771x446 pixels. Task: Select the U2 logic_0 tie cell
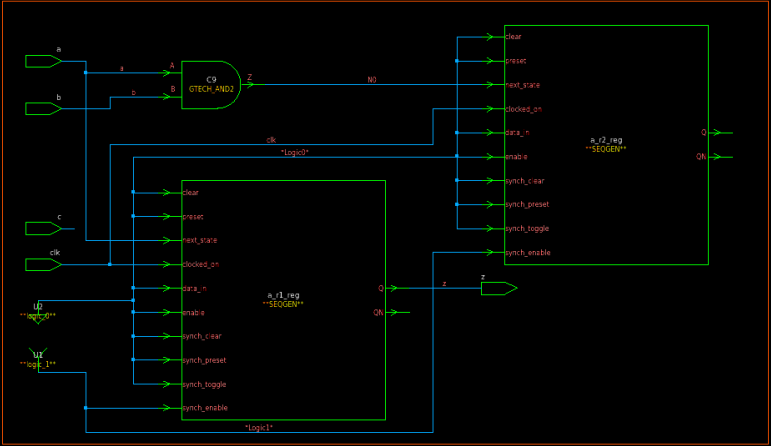[x=38, y=312]
